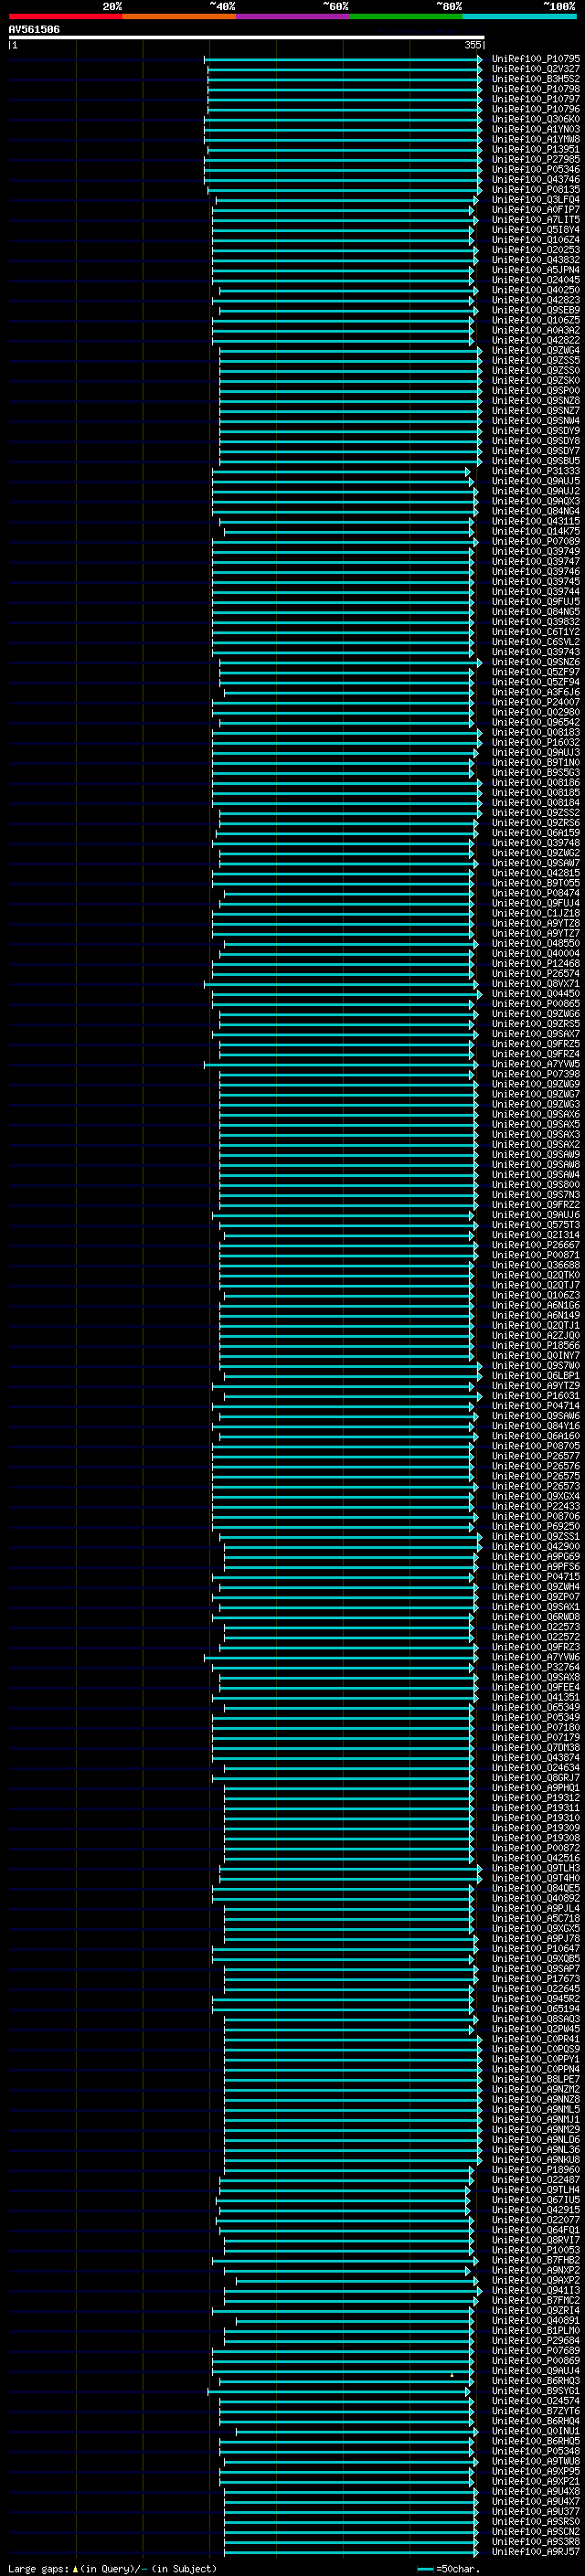This screenshot has width=585, height=2576.
Task: Select the label UniRef100_Q2QTK0
Action: (x=535, y=1275)
